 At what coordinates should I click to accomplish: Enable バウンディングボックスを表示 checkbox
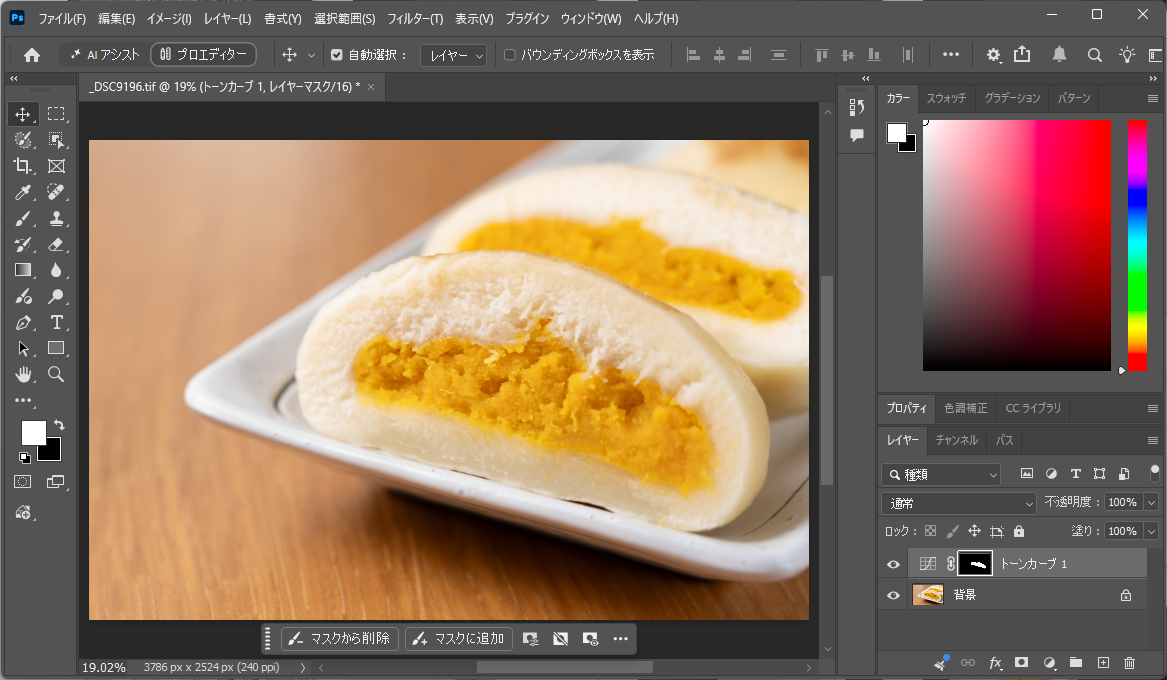[510, 54]
